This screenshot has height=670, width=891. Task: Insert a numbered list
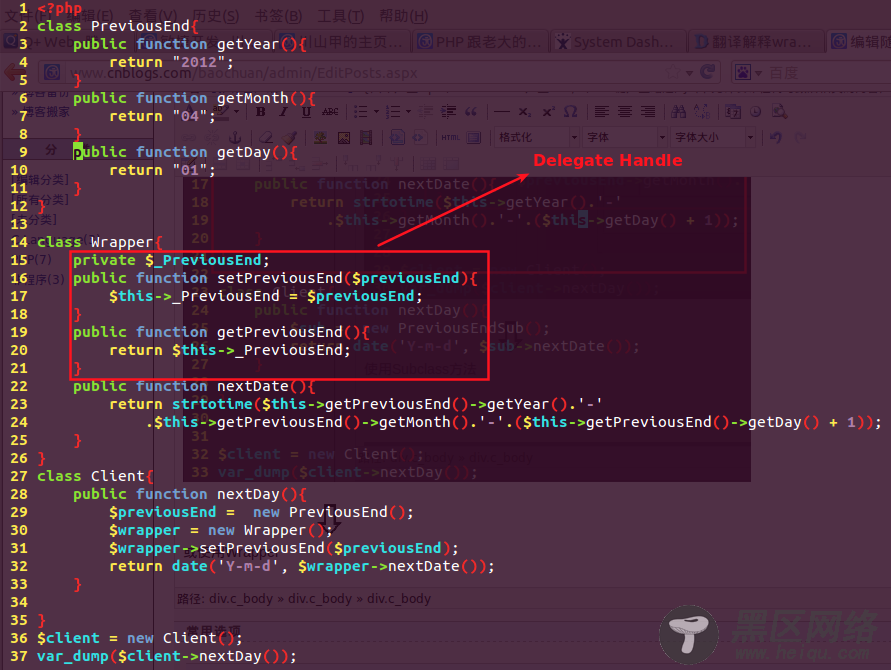coord(393,112)
